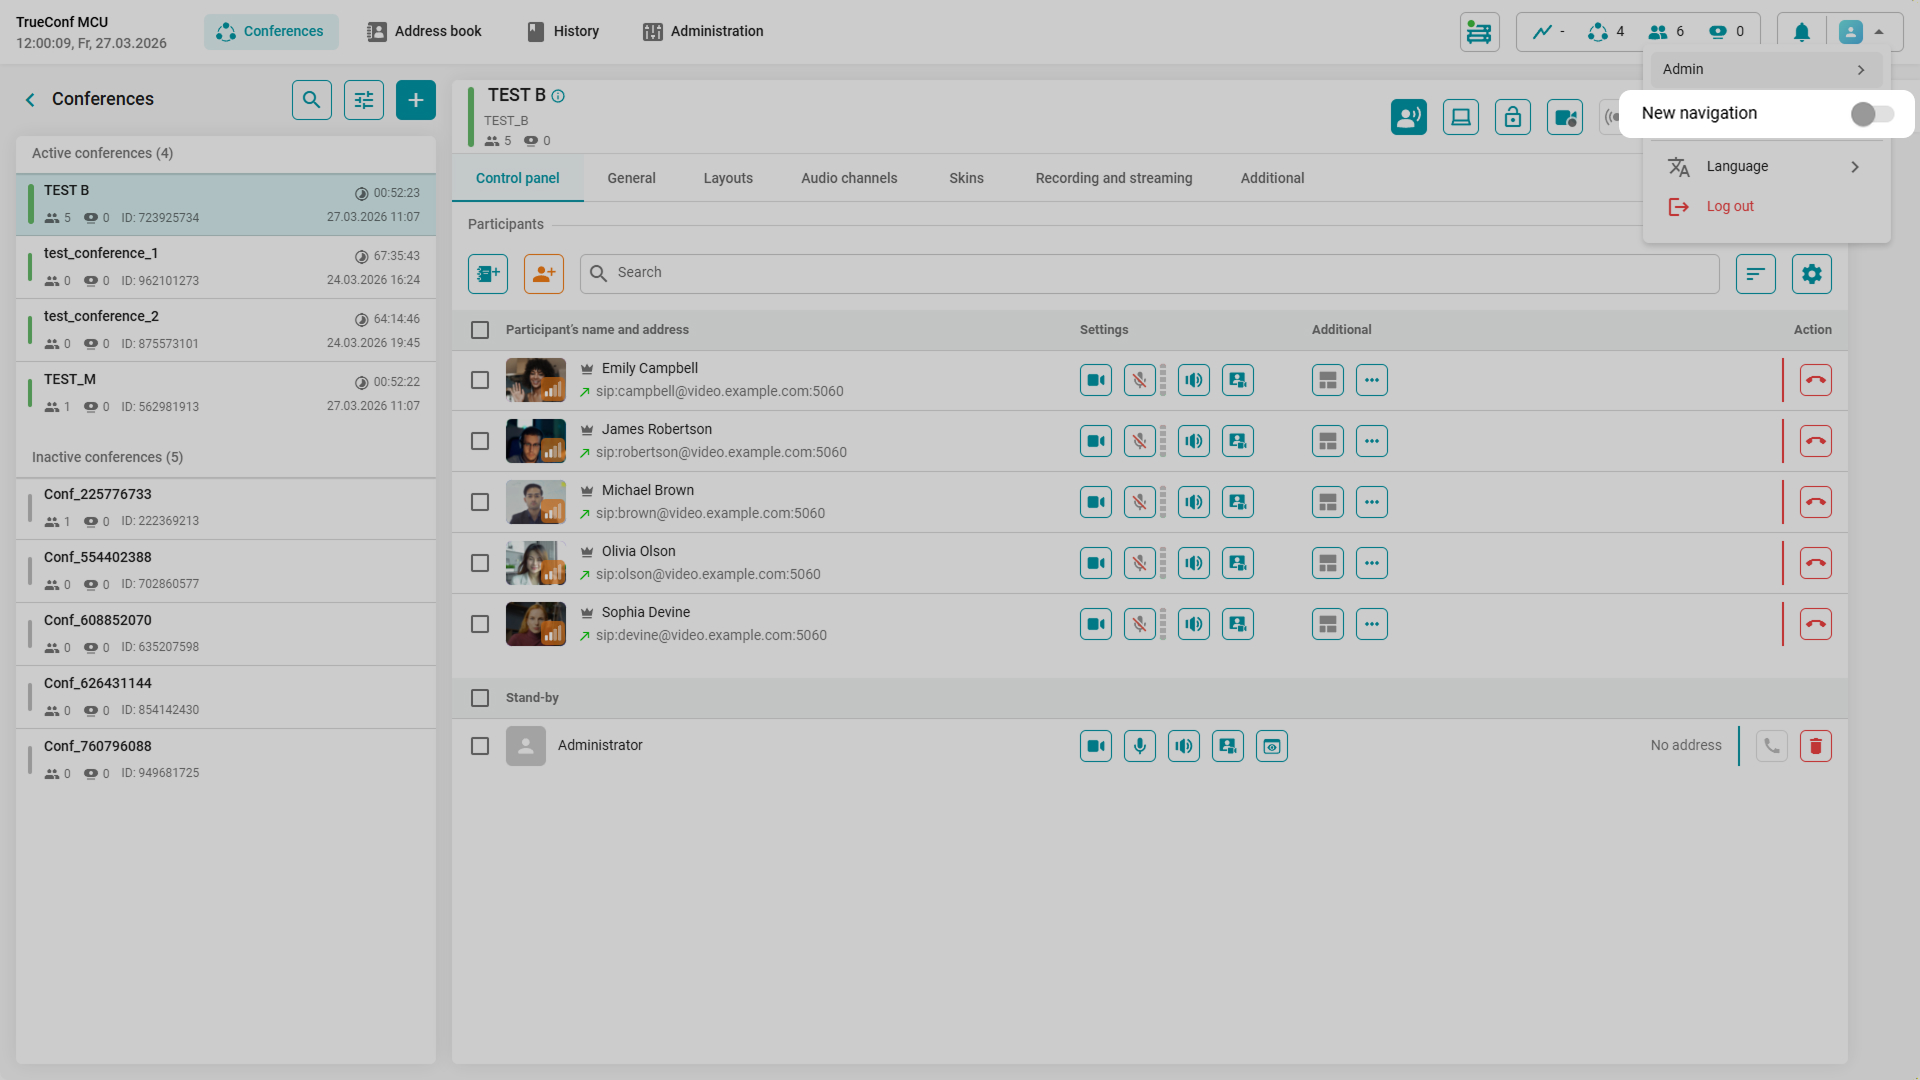
Task: Toggle the New navigation switch
Action: tap(1871, 114)
